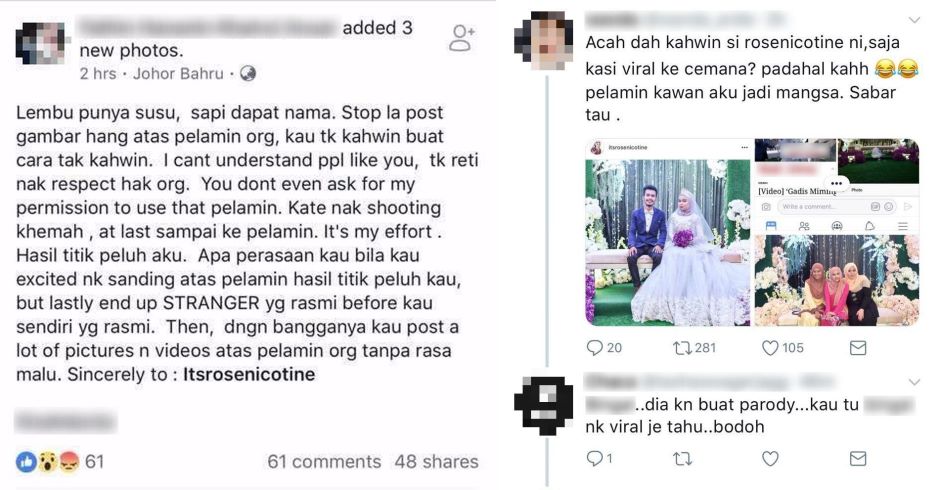Reply to the second tweet with 1 reply

[x=594, y=459]
